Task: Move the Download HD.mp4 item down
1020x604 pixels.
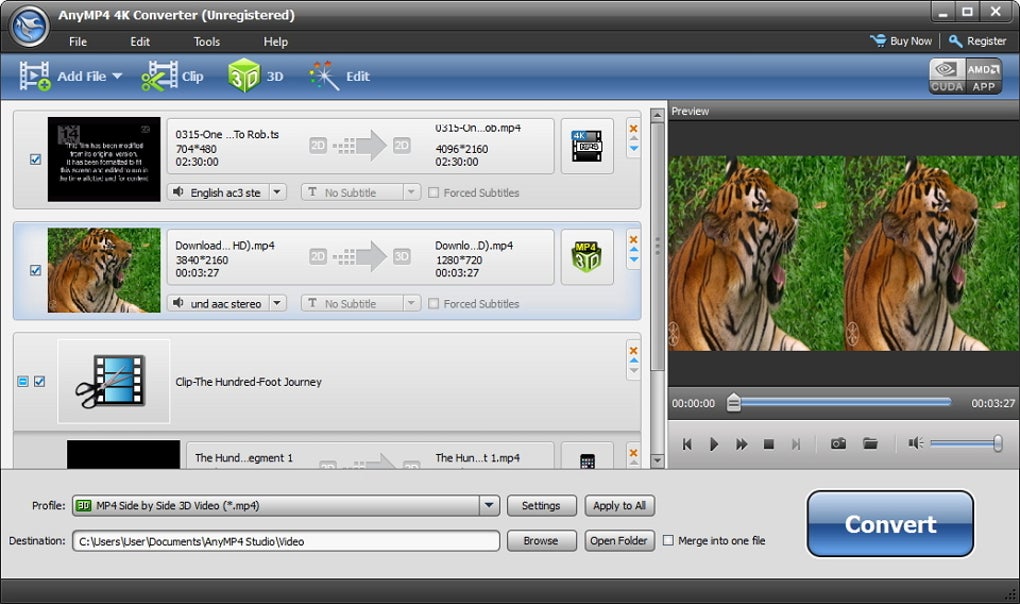Action: coord(633,260)
